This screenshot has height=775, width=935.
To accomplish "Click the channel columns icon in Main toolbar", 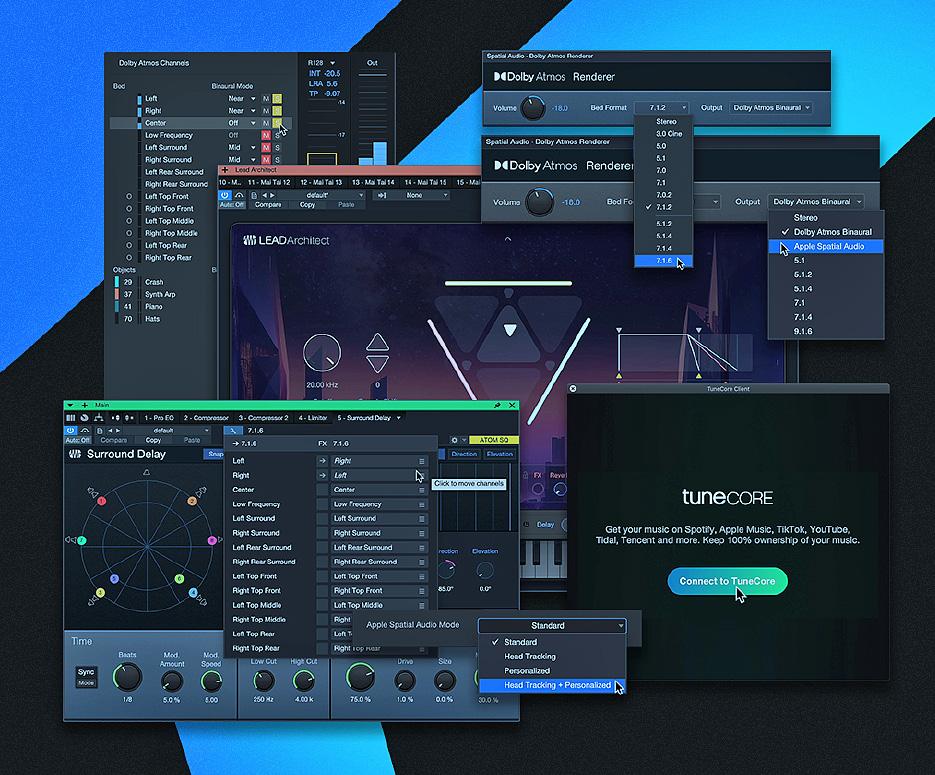I will point(70,418).
